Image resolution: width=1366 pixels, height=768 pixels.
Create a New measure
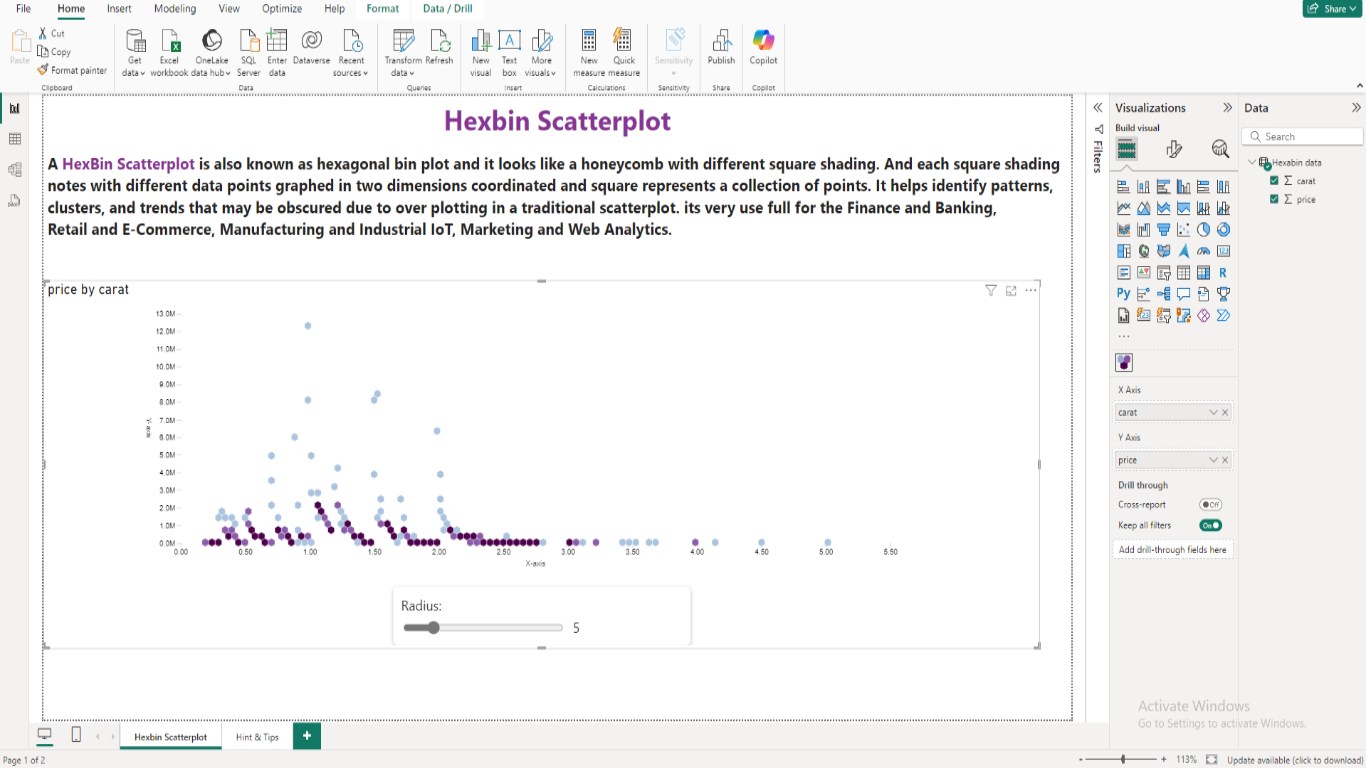[588, 52]
